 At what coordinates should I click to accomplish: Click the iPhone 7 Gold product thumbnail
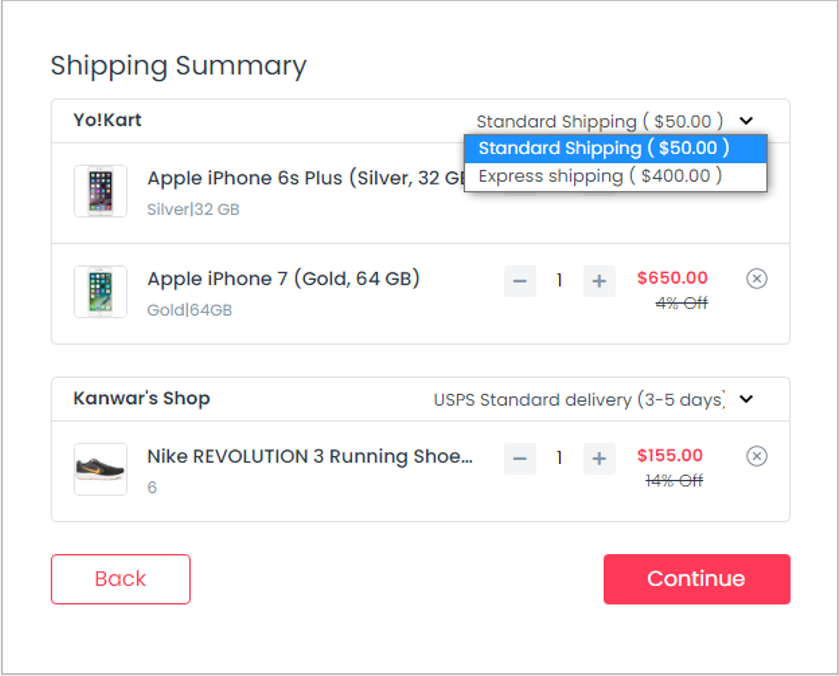[x=100, y=292]
